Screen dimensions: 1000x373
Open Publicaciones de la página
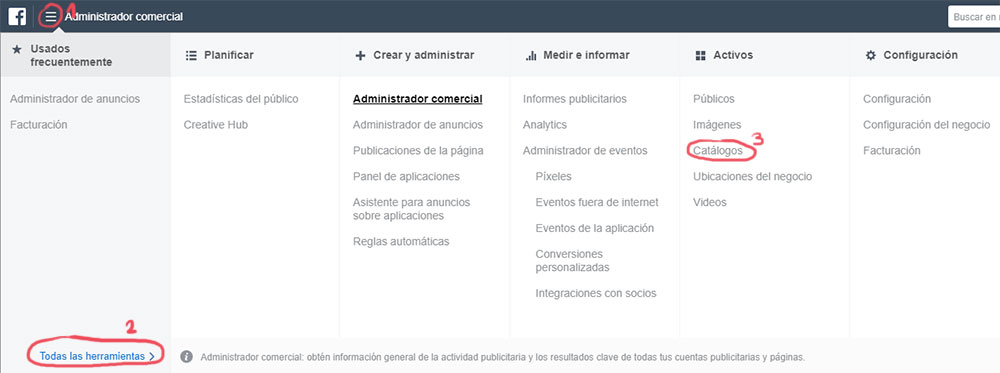click(x=418, y=150)
